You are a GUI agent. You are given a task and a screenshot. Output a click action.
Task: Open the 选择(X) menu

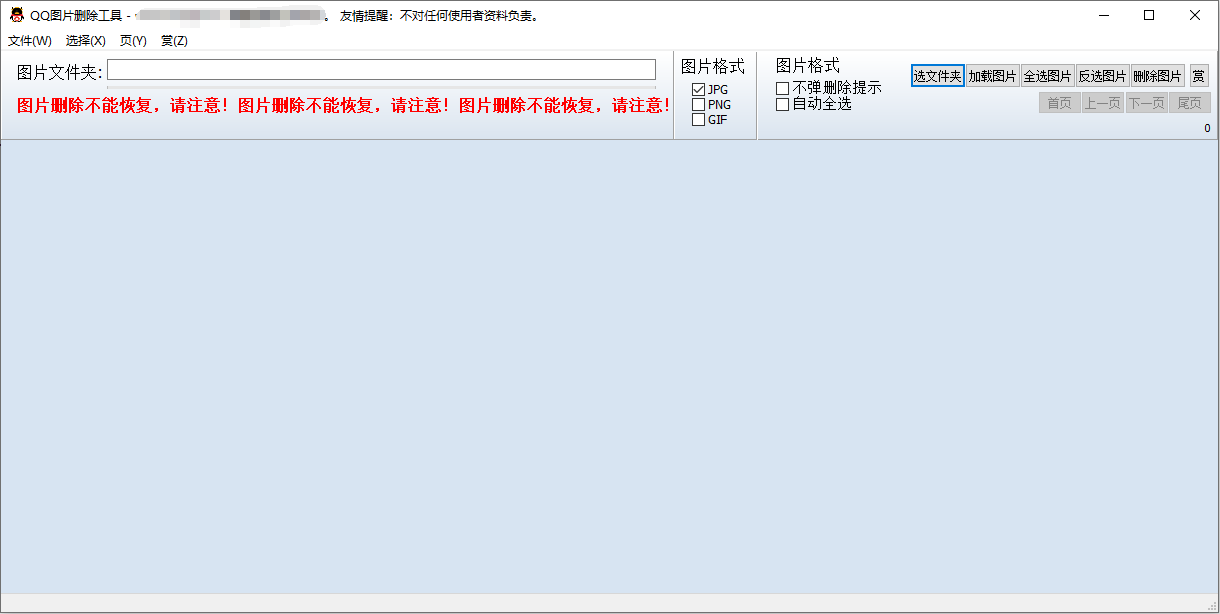(86, 41)
